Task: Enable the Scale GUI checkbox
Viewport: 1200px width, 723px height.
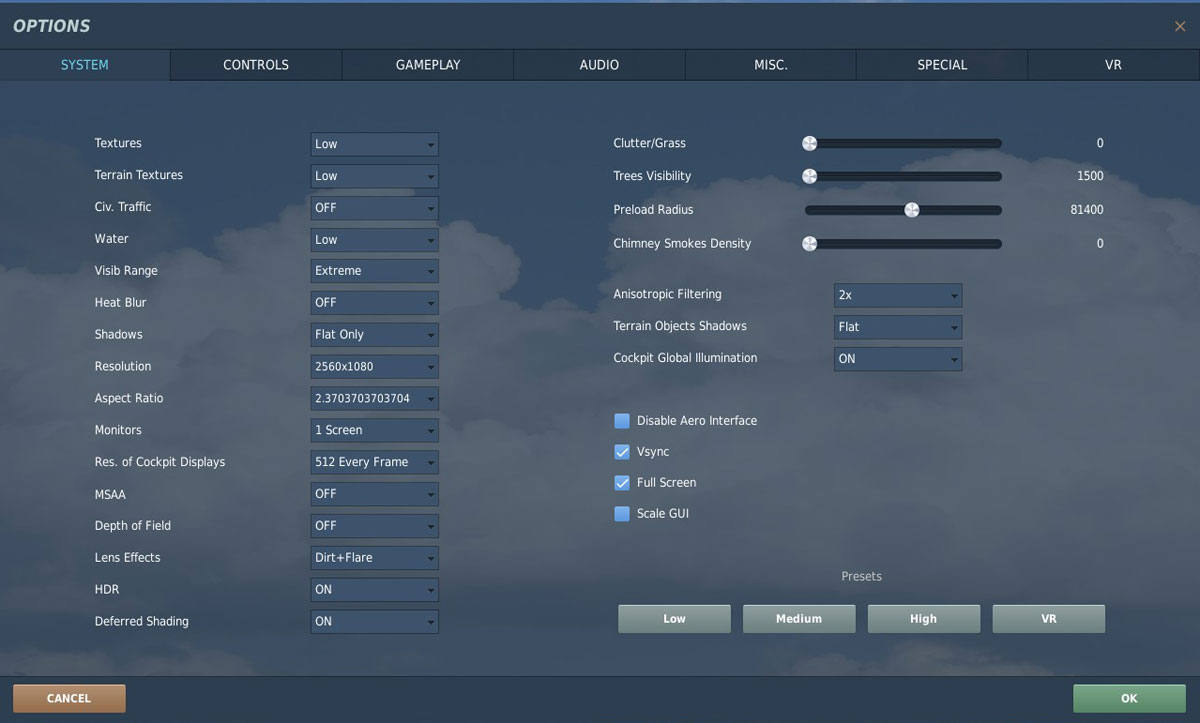Action: pos(622,514)
